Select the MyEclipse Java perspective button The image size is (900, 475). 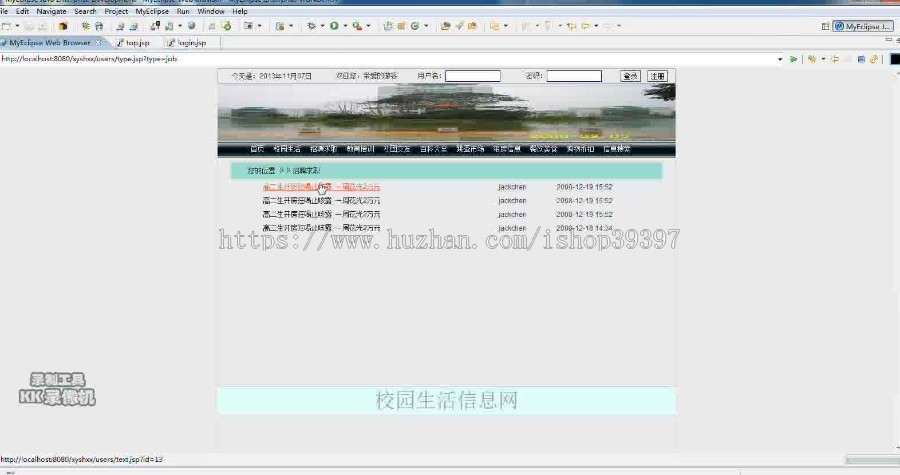pos(863,26)
